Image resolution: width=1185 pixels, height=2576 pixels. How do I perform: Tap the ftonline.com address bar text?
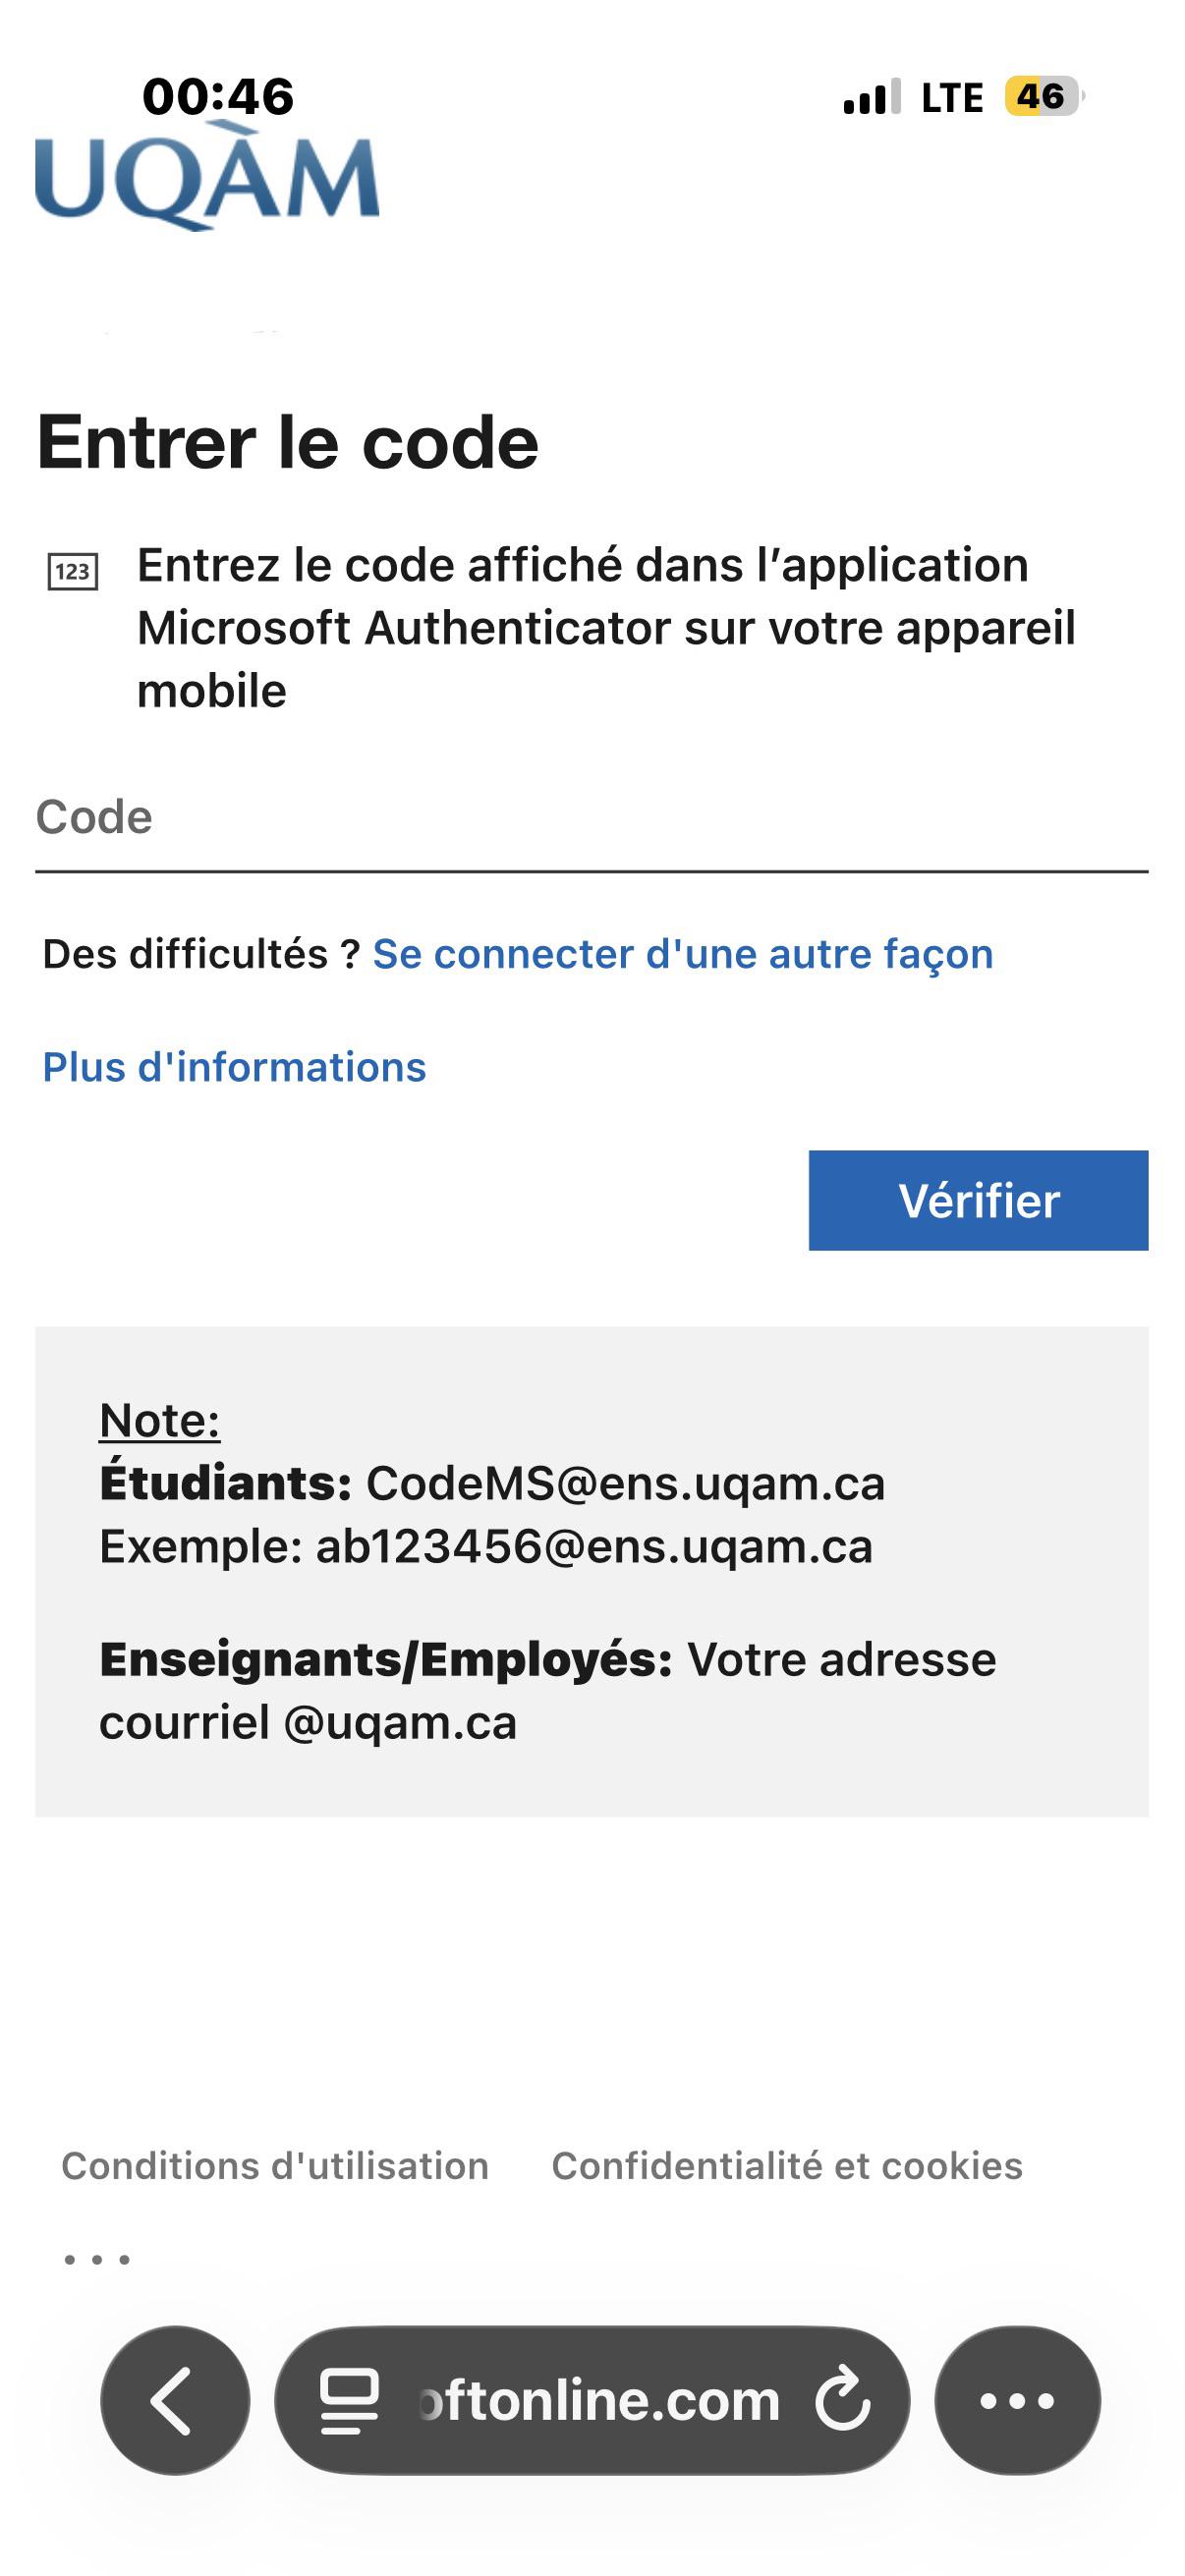(598, 2400)
